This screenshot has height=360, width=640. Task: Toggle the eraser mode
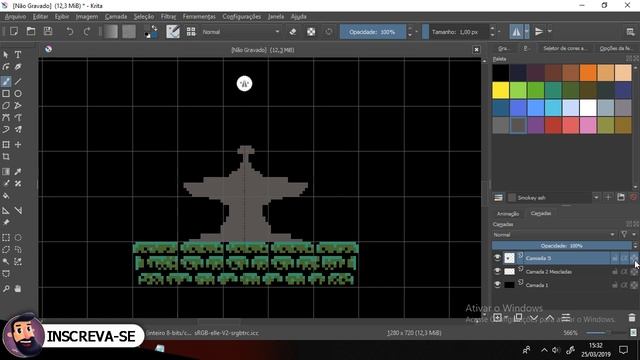[x=293, y=31]
